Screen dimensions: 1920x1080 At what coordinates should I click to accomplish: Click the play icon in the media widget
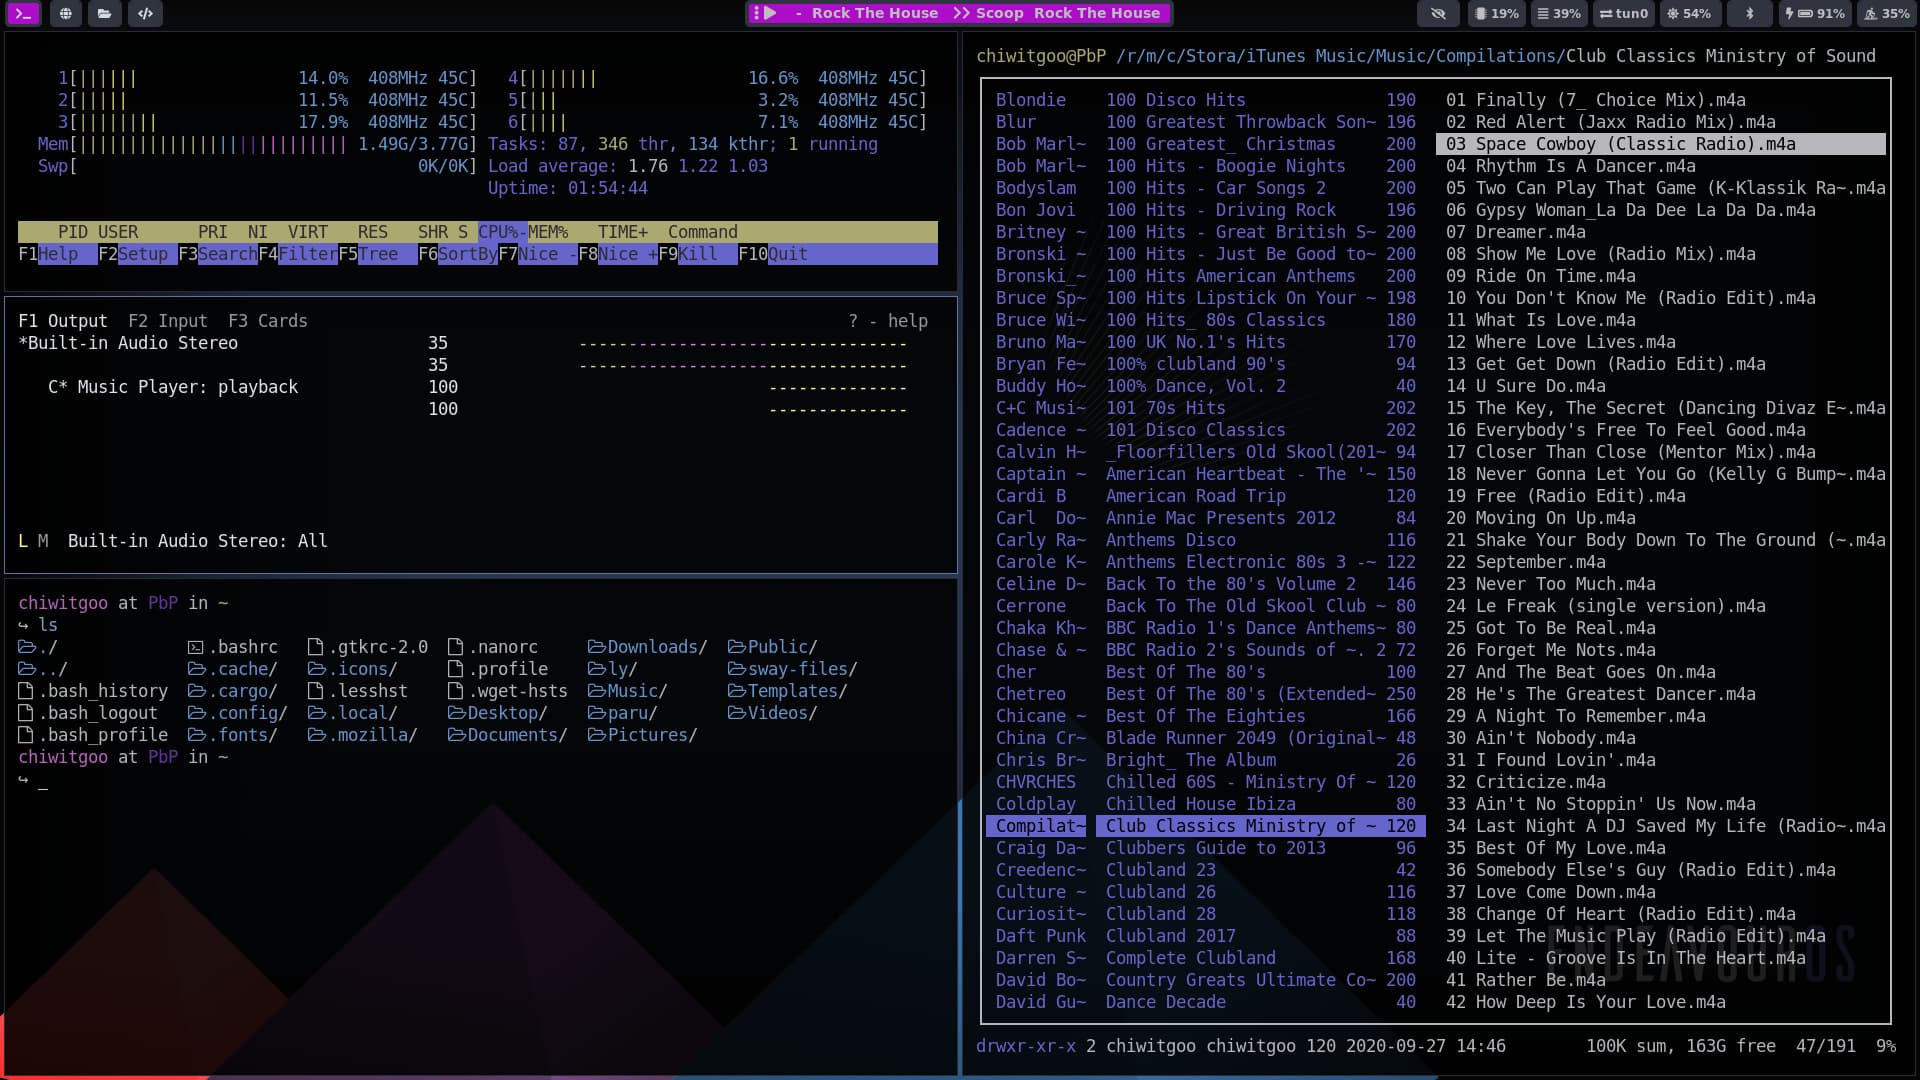769,14
